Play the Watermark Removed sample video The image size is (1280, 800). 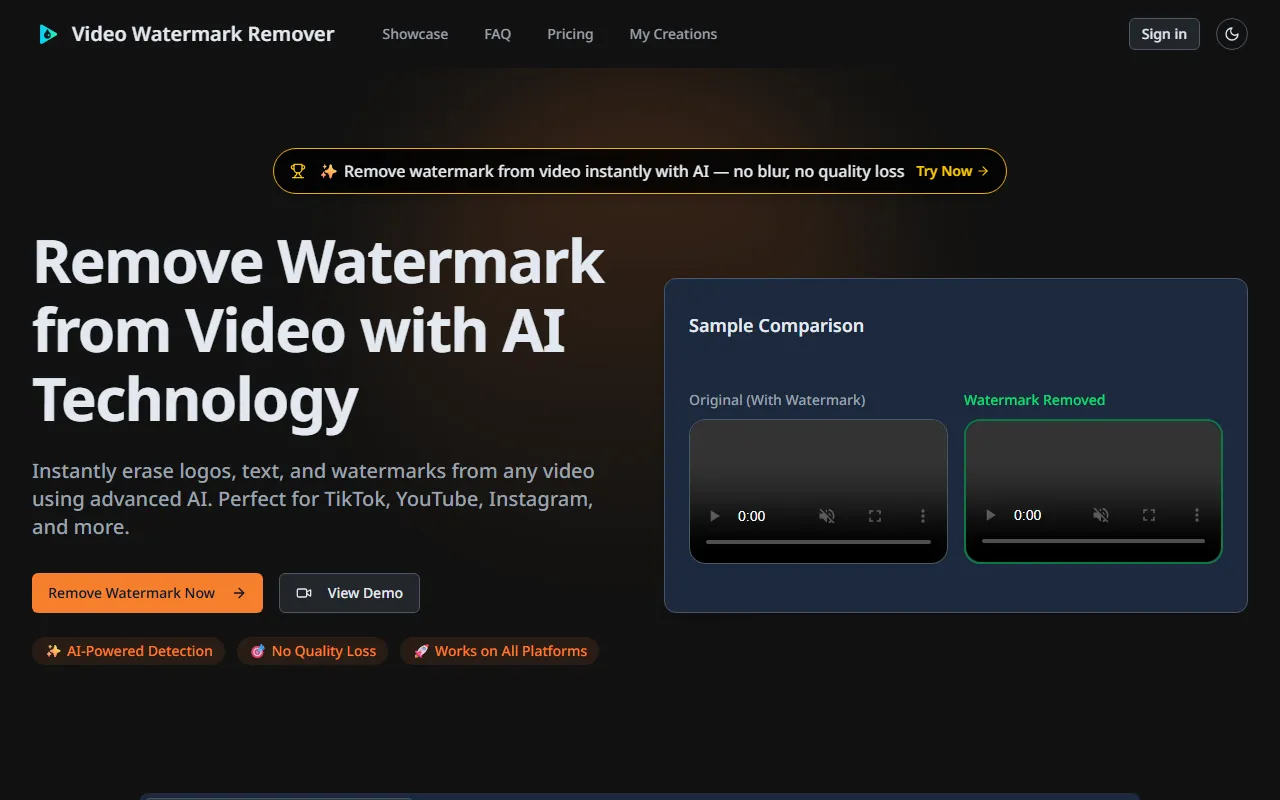pos(990,515)
